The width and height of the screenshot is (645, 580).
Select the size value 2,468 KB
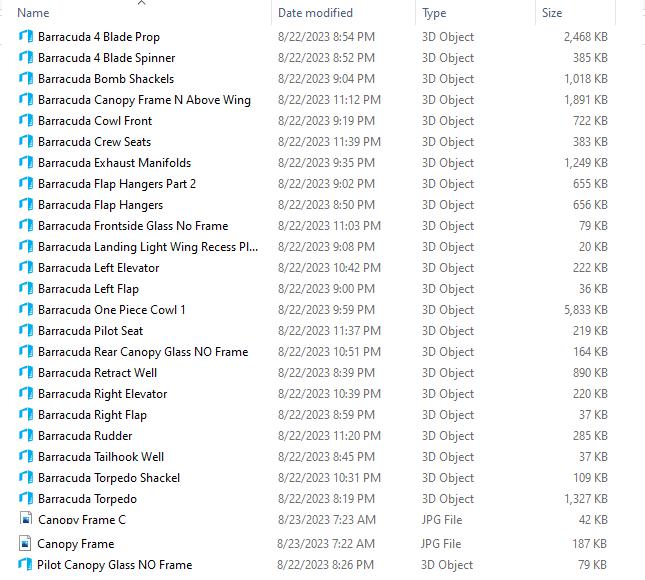click(586, 37)
